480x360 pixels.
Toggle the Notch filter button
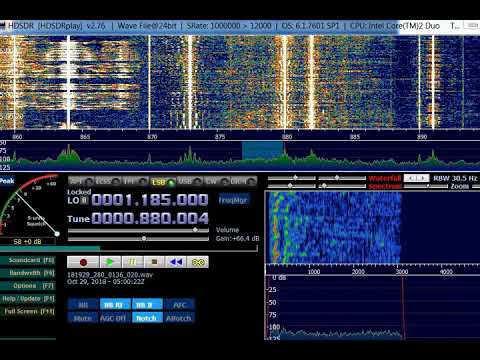[x=147, y=318]
